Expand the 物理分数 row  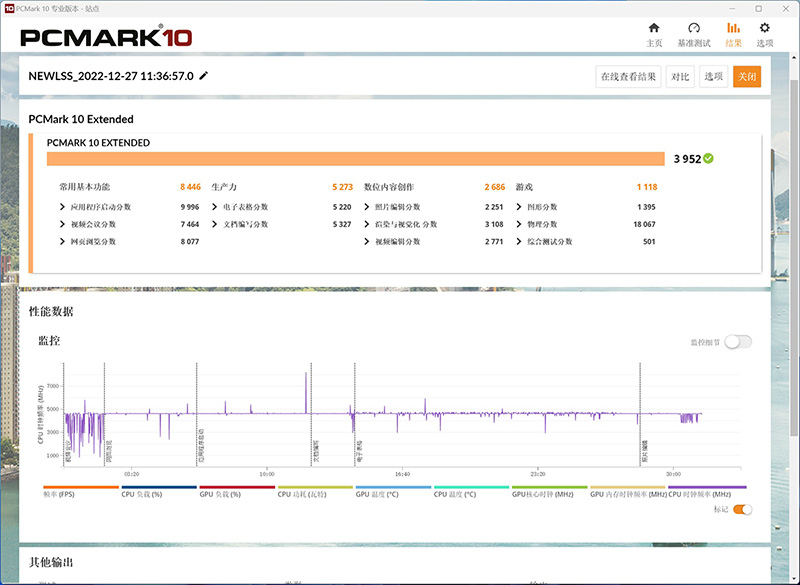(x=520, y=225)
